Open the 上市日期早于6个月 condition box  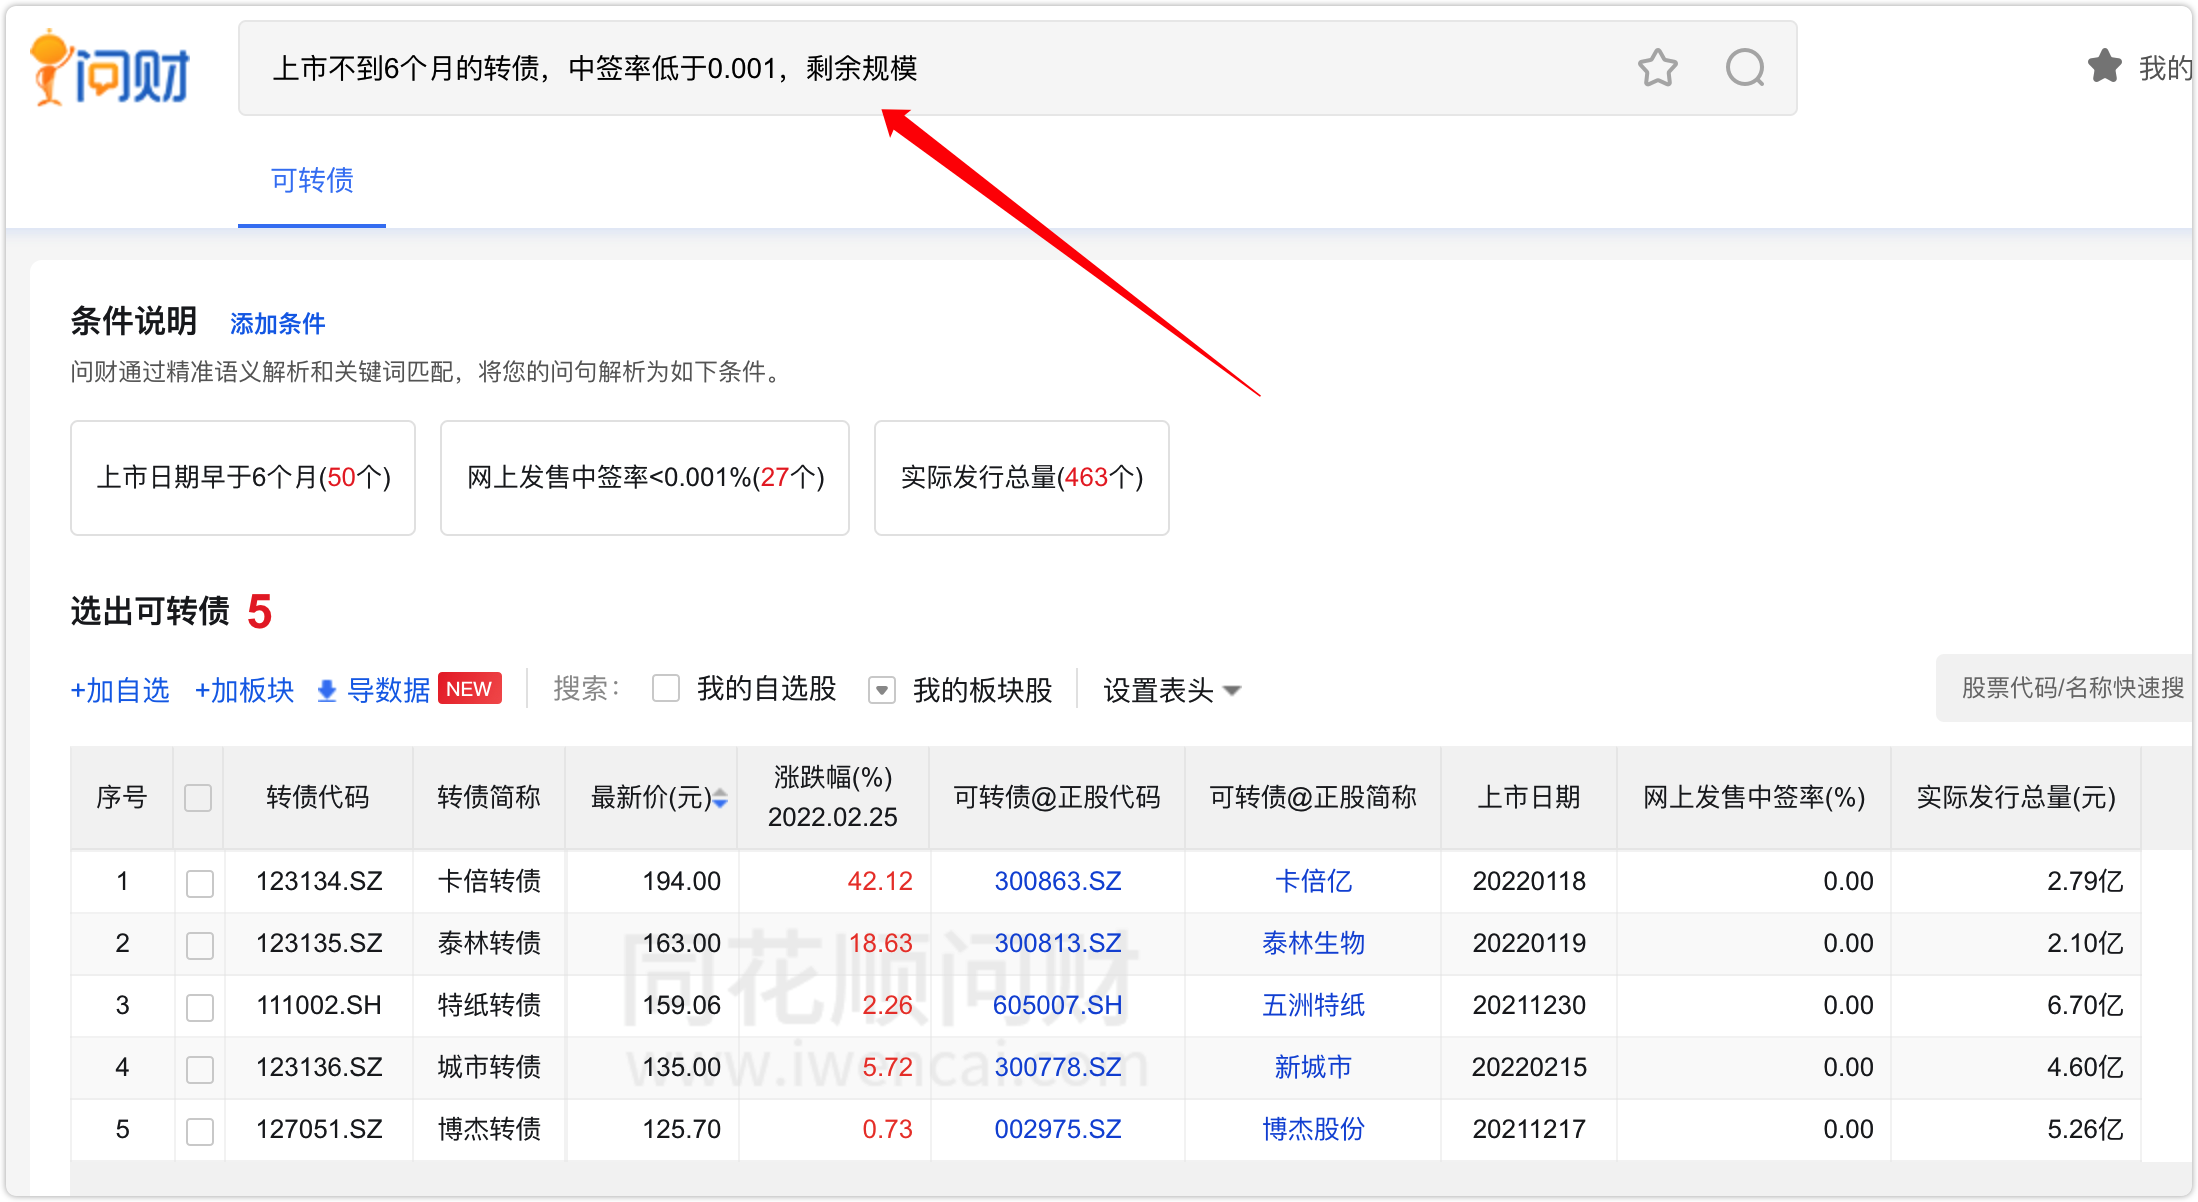pos(243,478)
